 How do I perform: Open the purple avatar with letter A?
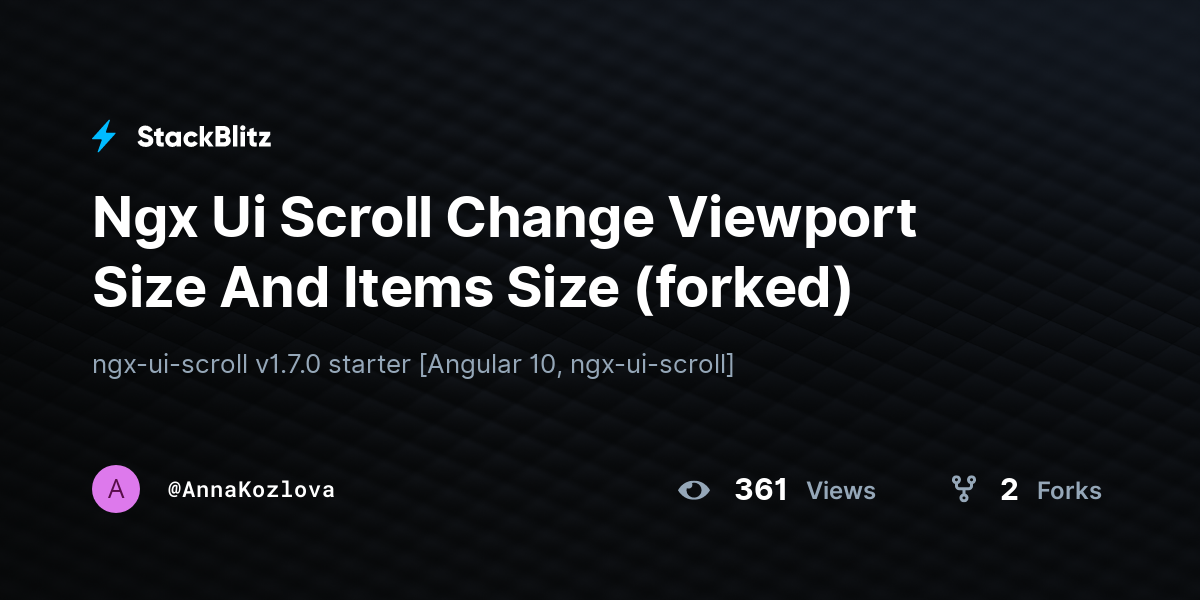116,489
